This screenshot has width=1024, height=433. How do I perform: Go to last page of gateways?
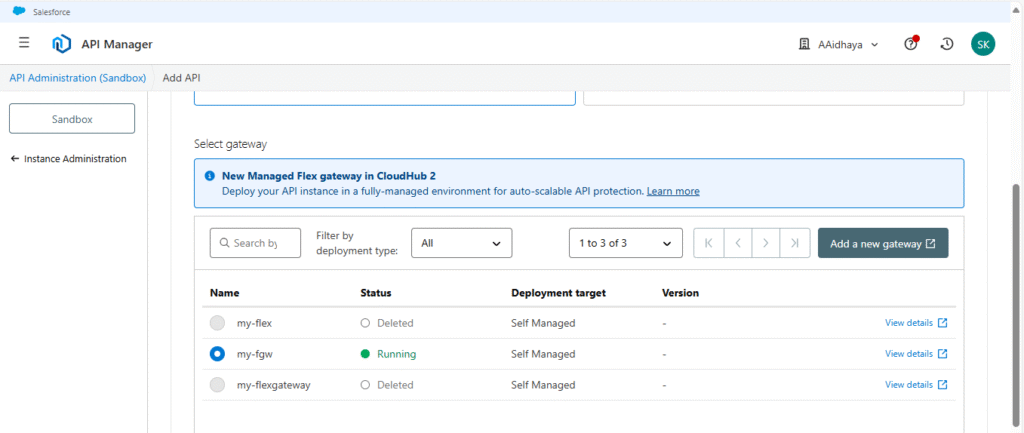pos(795,243)
